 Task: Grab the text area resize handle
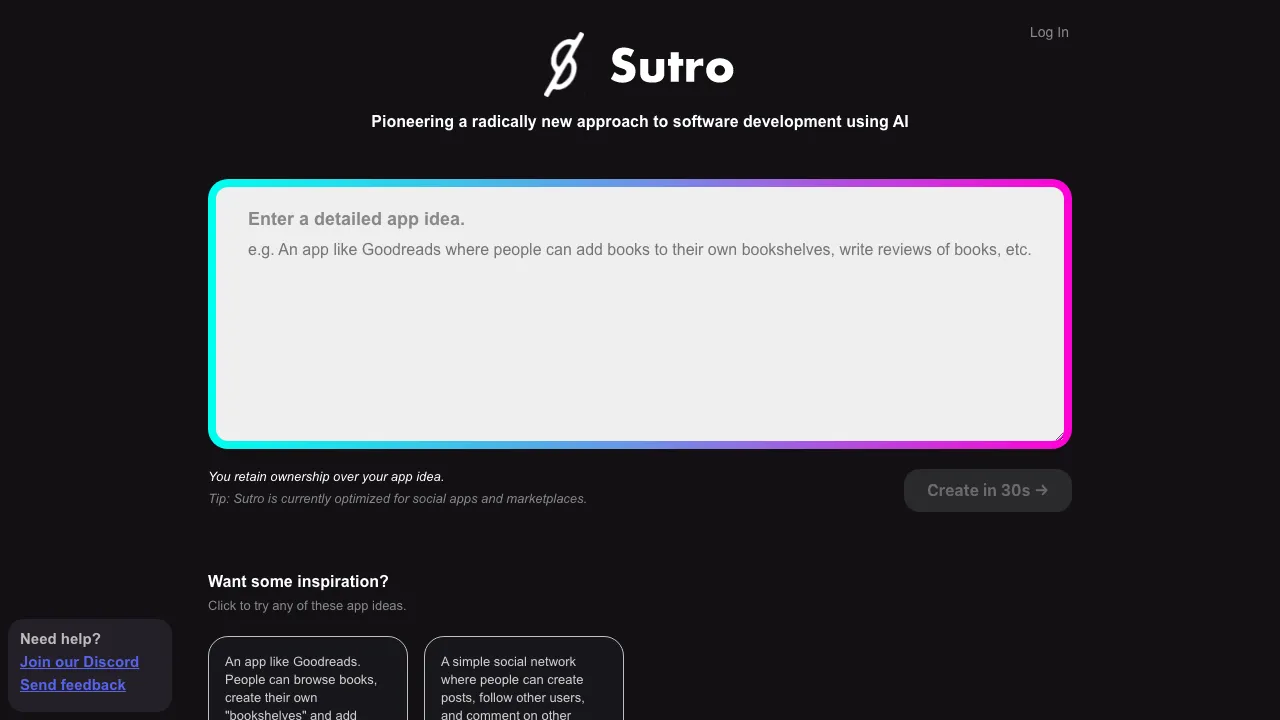[1058, 435]
